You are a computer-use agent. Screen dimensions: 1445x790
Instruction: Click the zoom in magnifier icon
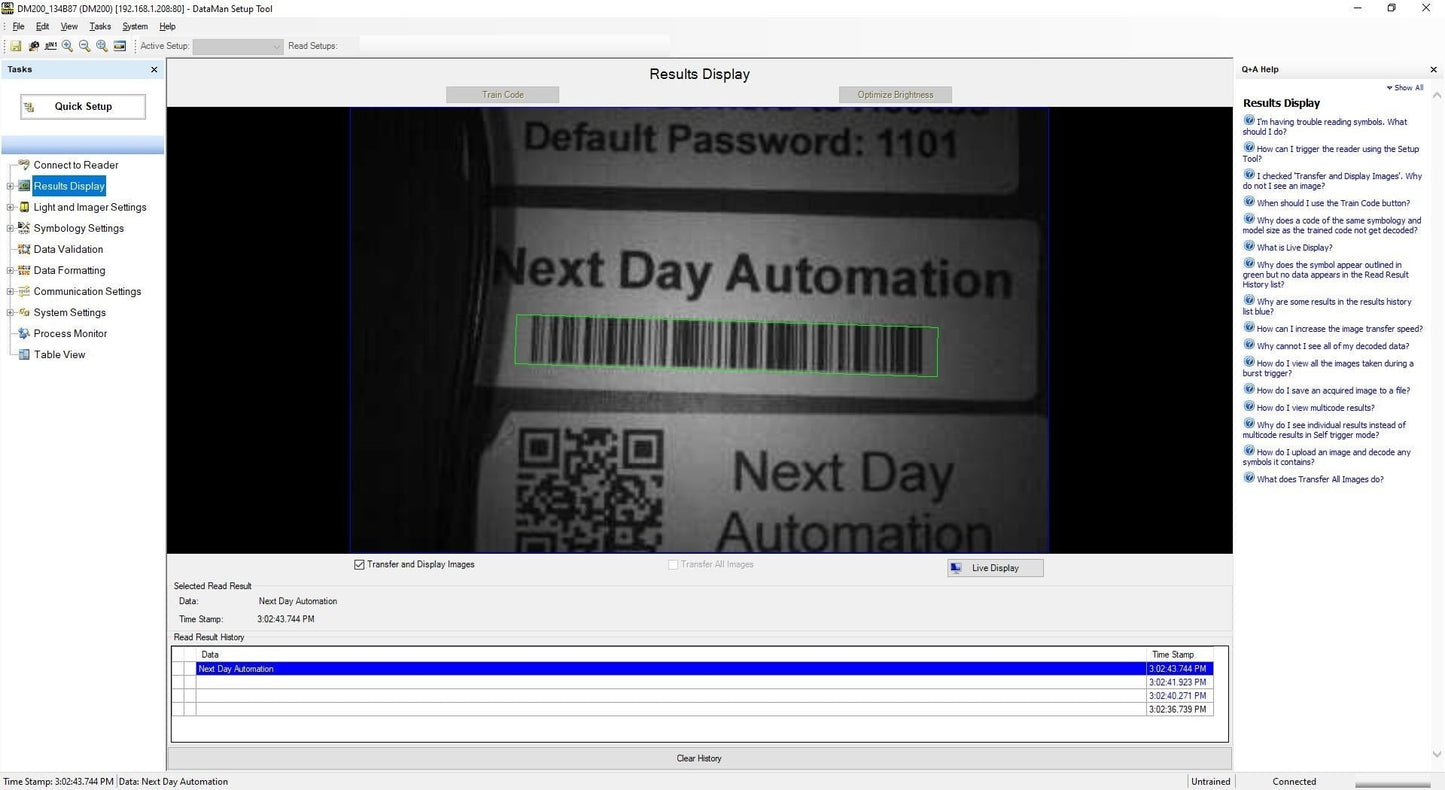(x=67, y=46)
